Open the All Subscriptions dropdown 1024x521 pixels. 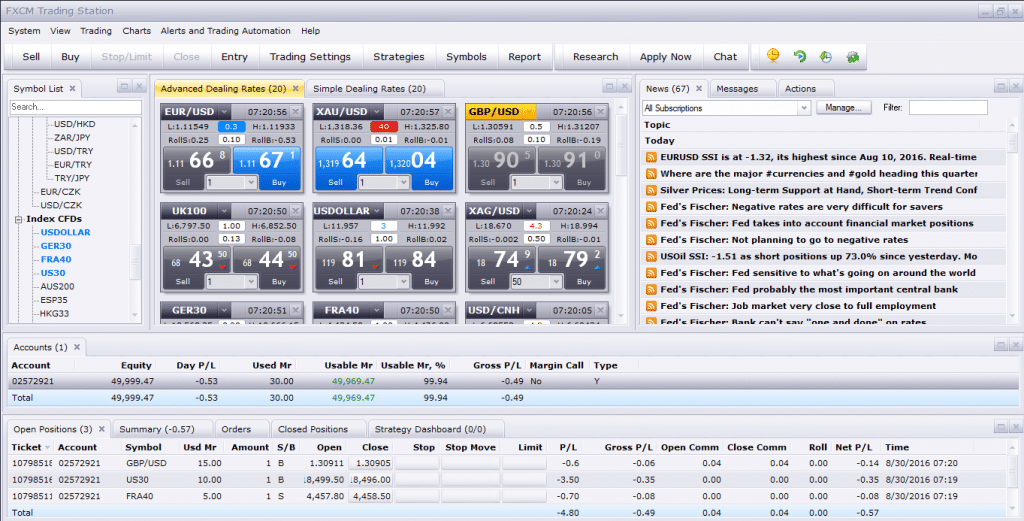click(727, 108)
